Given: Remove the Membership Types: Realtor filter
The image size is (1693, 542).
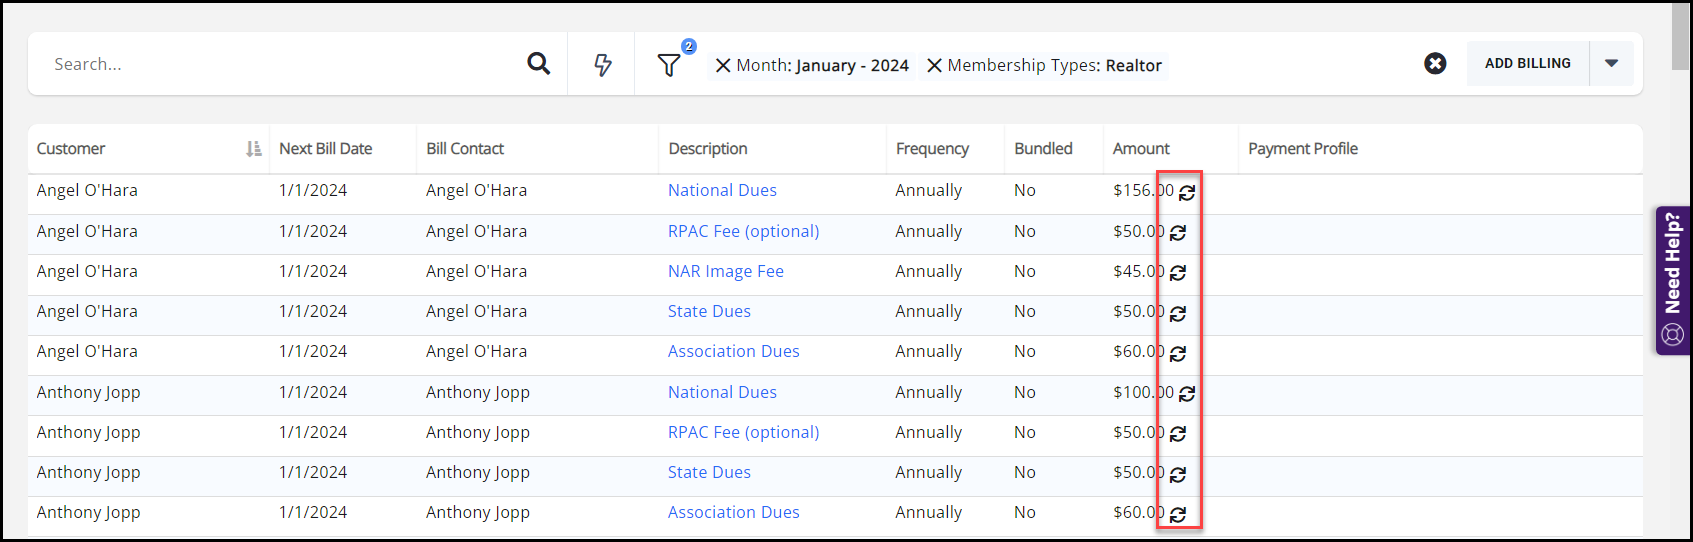Looking at the screenshot, I should tap(934, 66).
